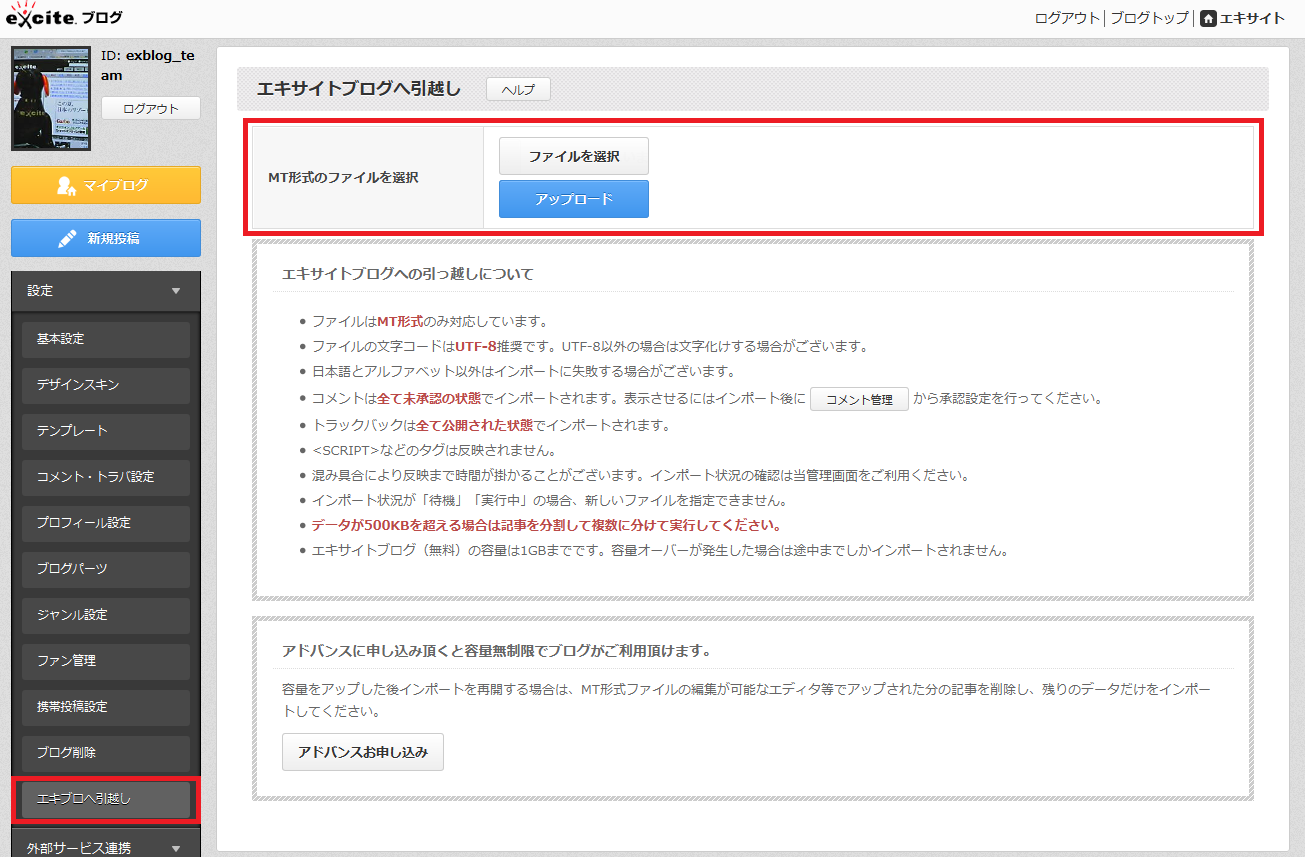Select テンプレート menu item

106,431
